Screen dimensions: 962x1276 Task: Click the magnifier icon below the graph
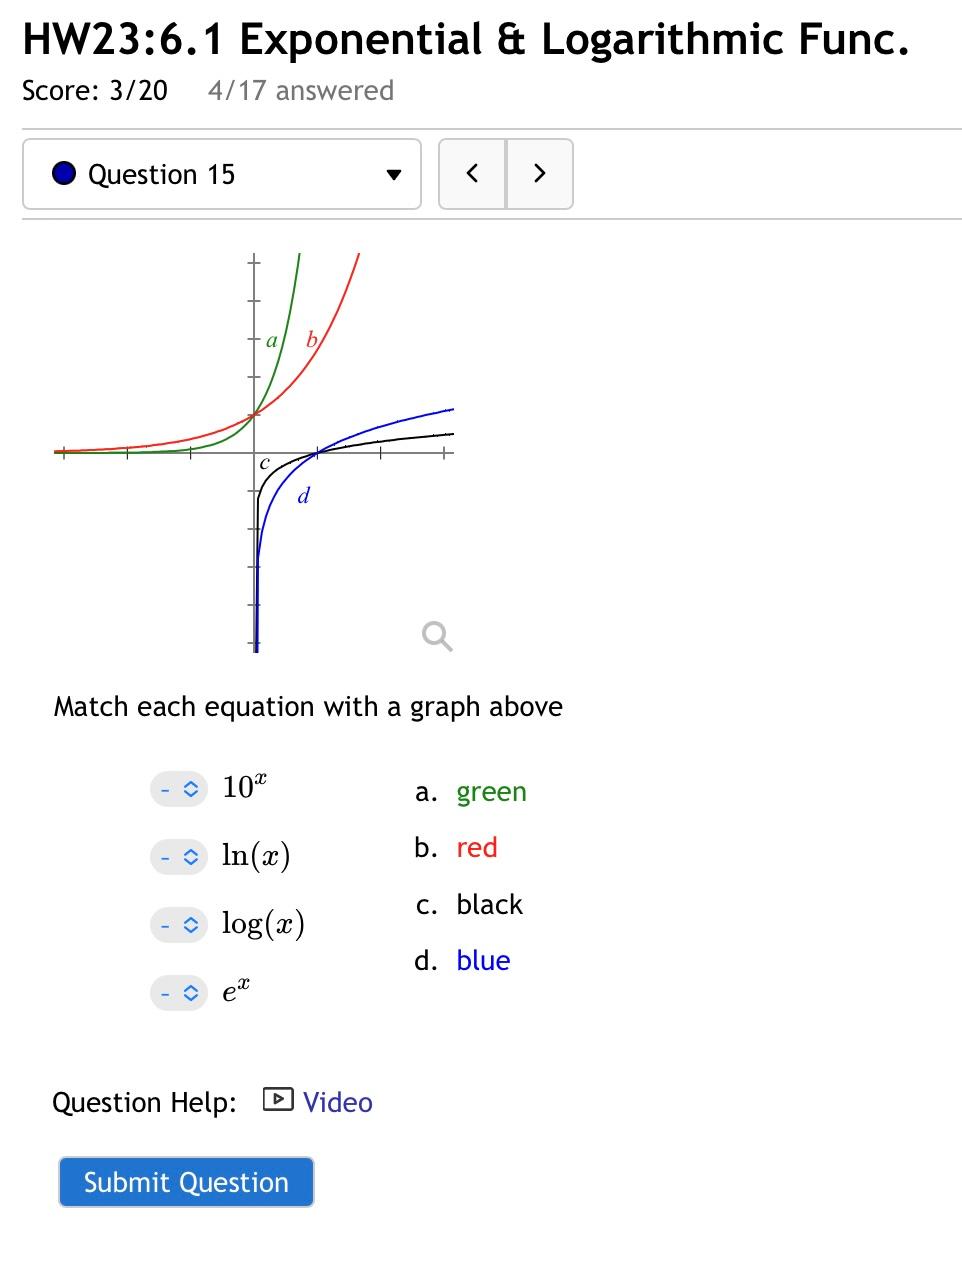tap(436, 636)
